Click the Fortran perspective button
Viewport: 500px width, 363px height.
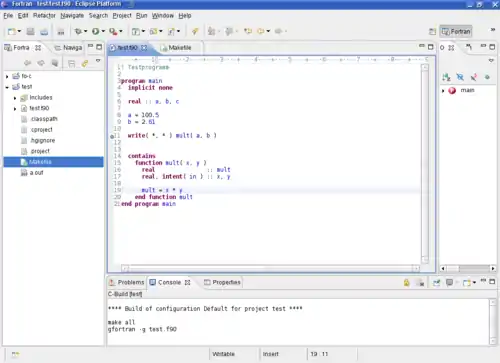point(456,32)
